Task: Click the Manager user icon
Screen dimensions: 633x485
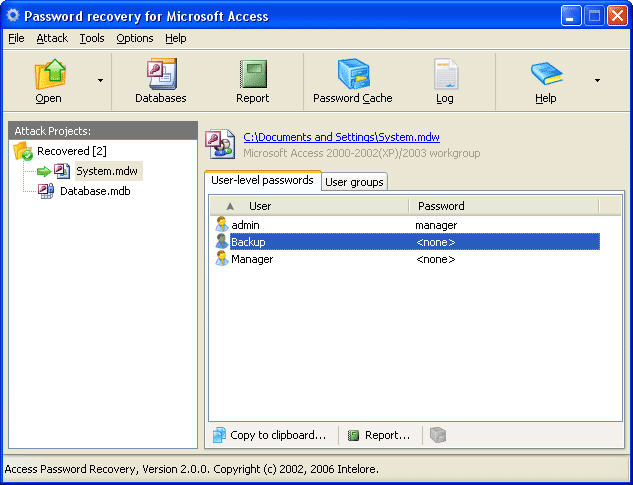Action: point(222,258)
